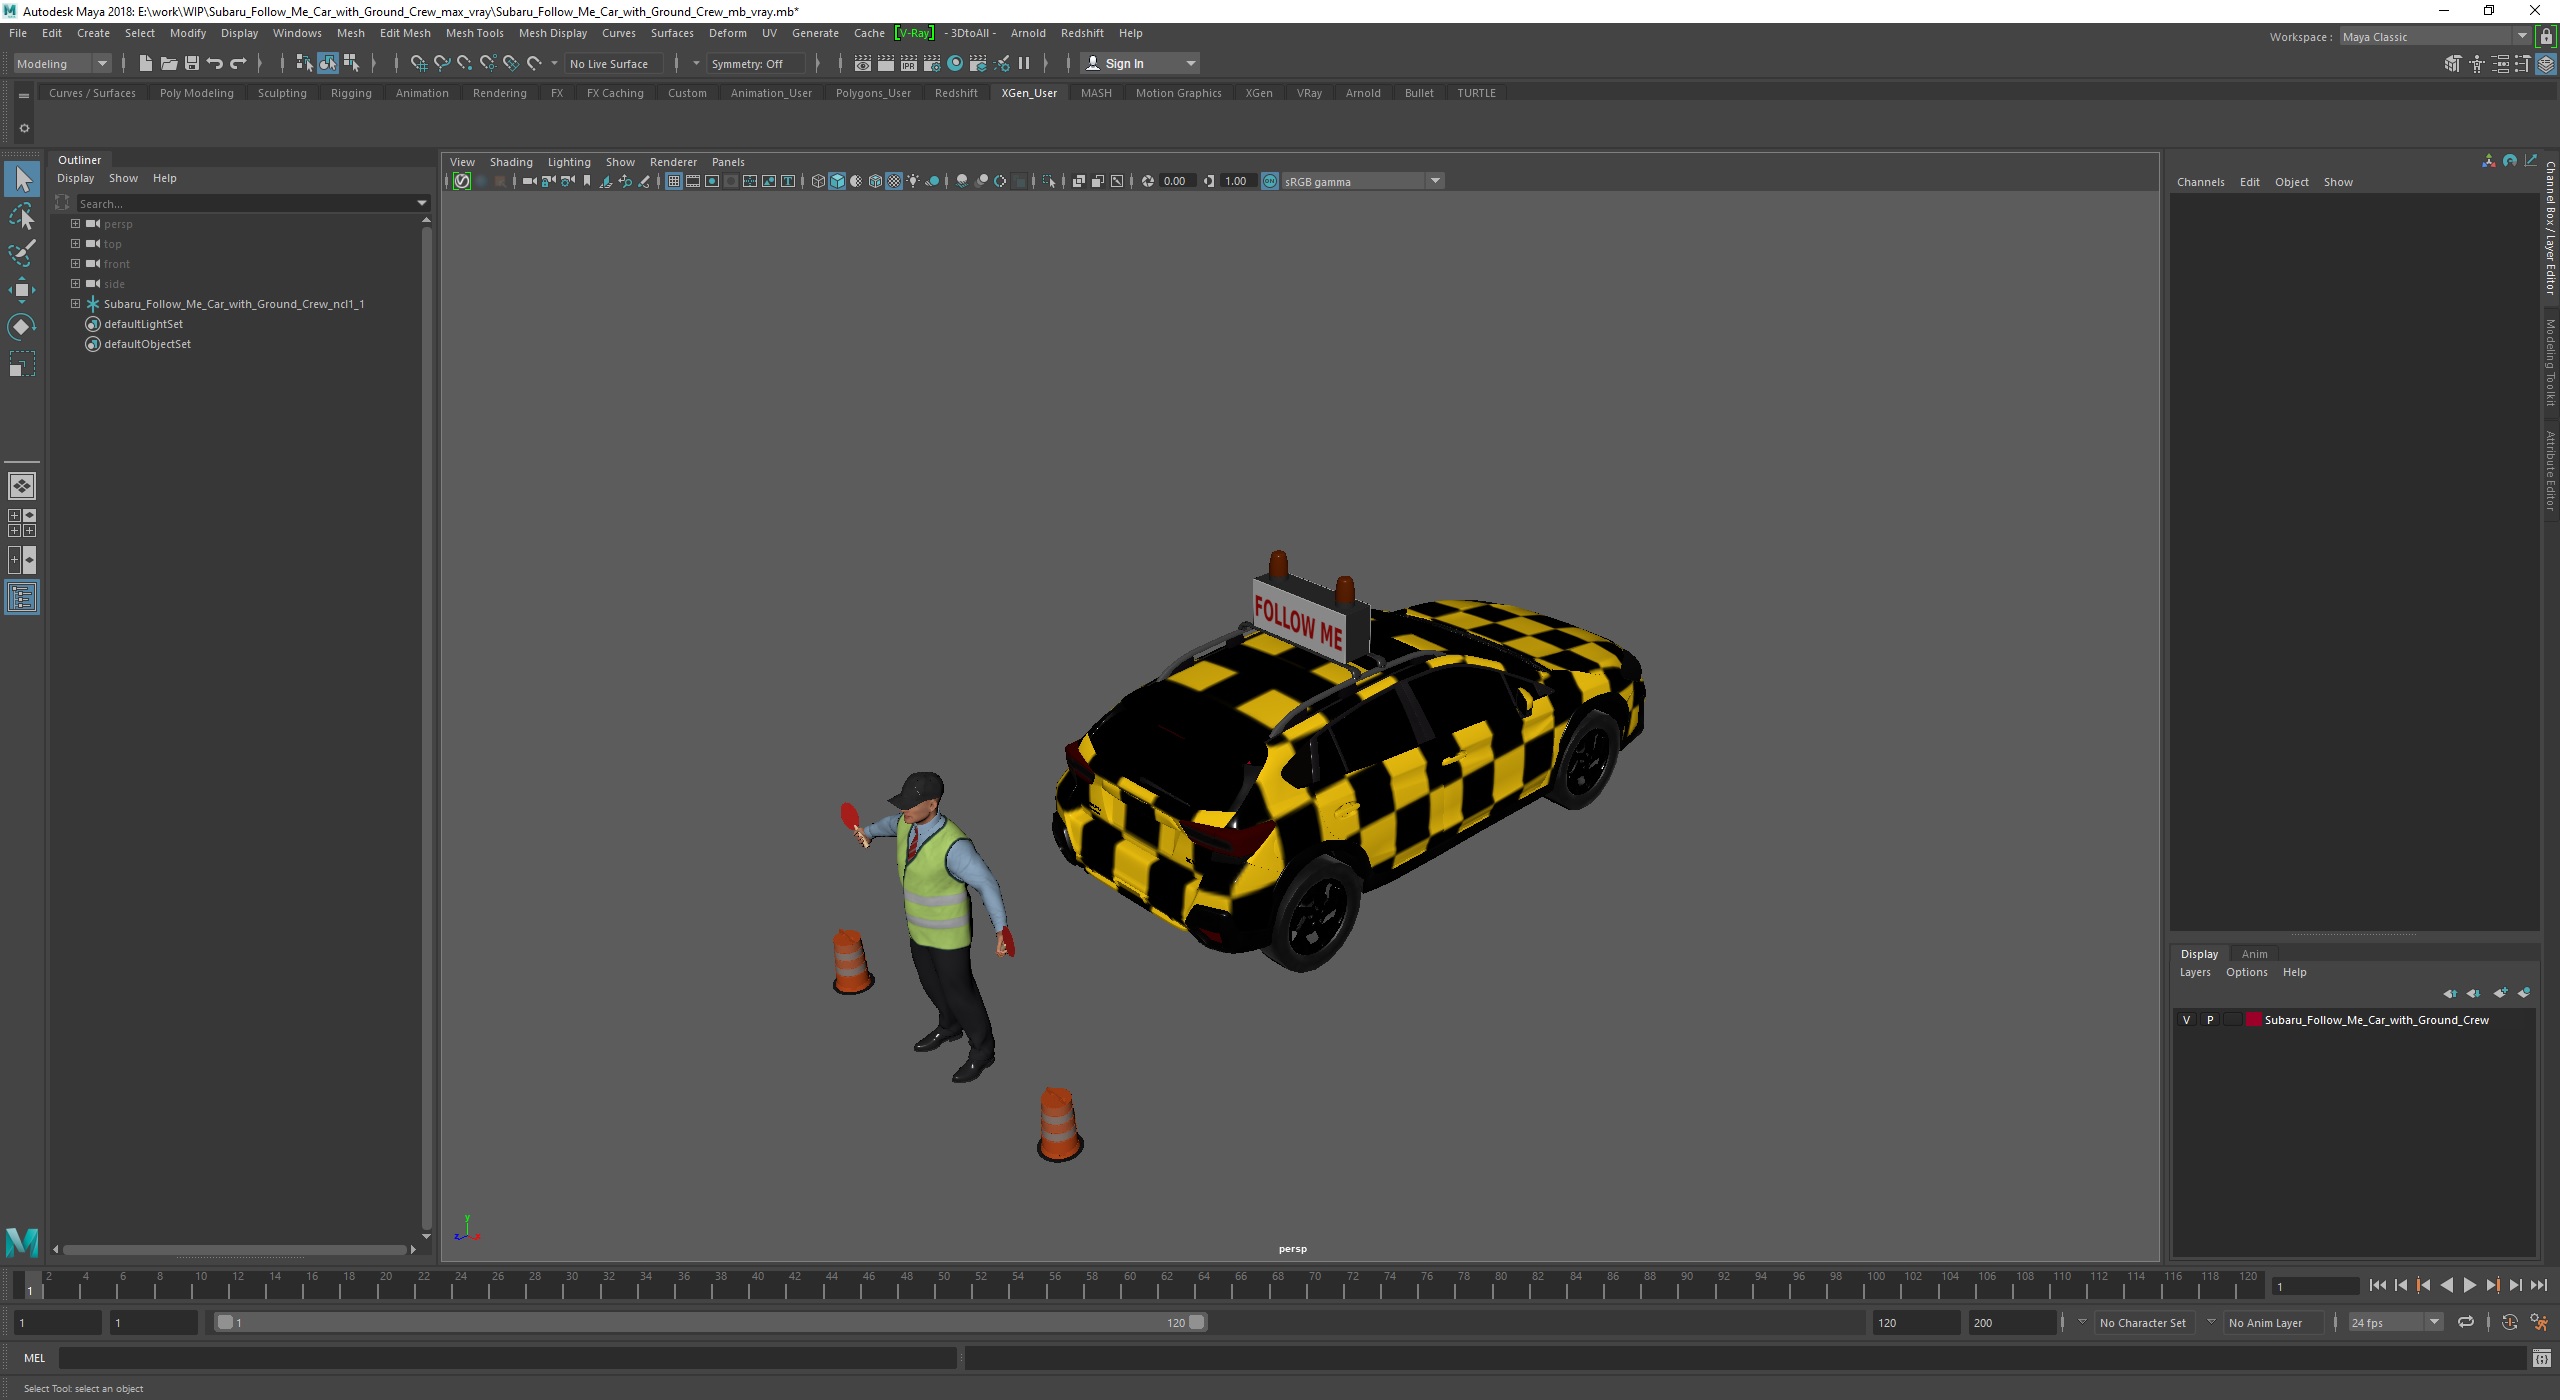Expand the persp camera node
The width and height of the screenshot is (2560, 1400).
[75, 223]
